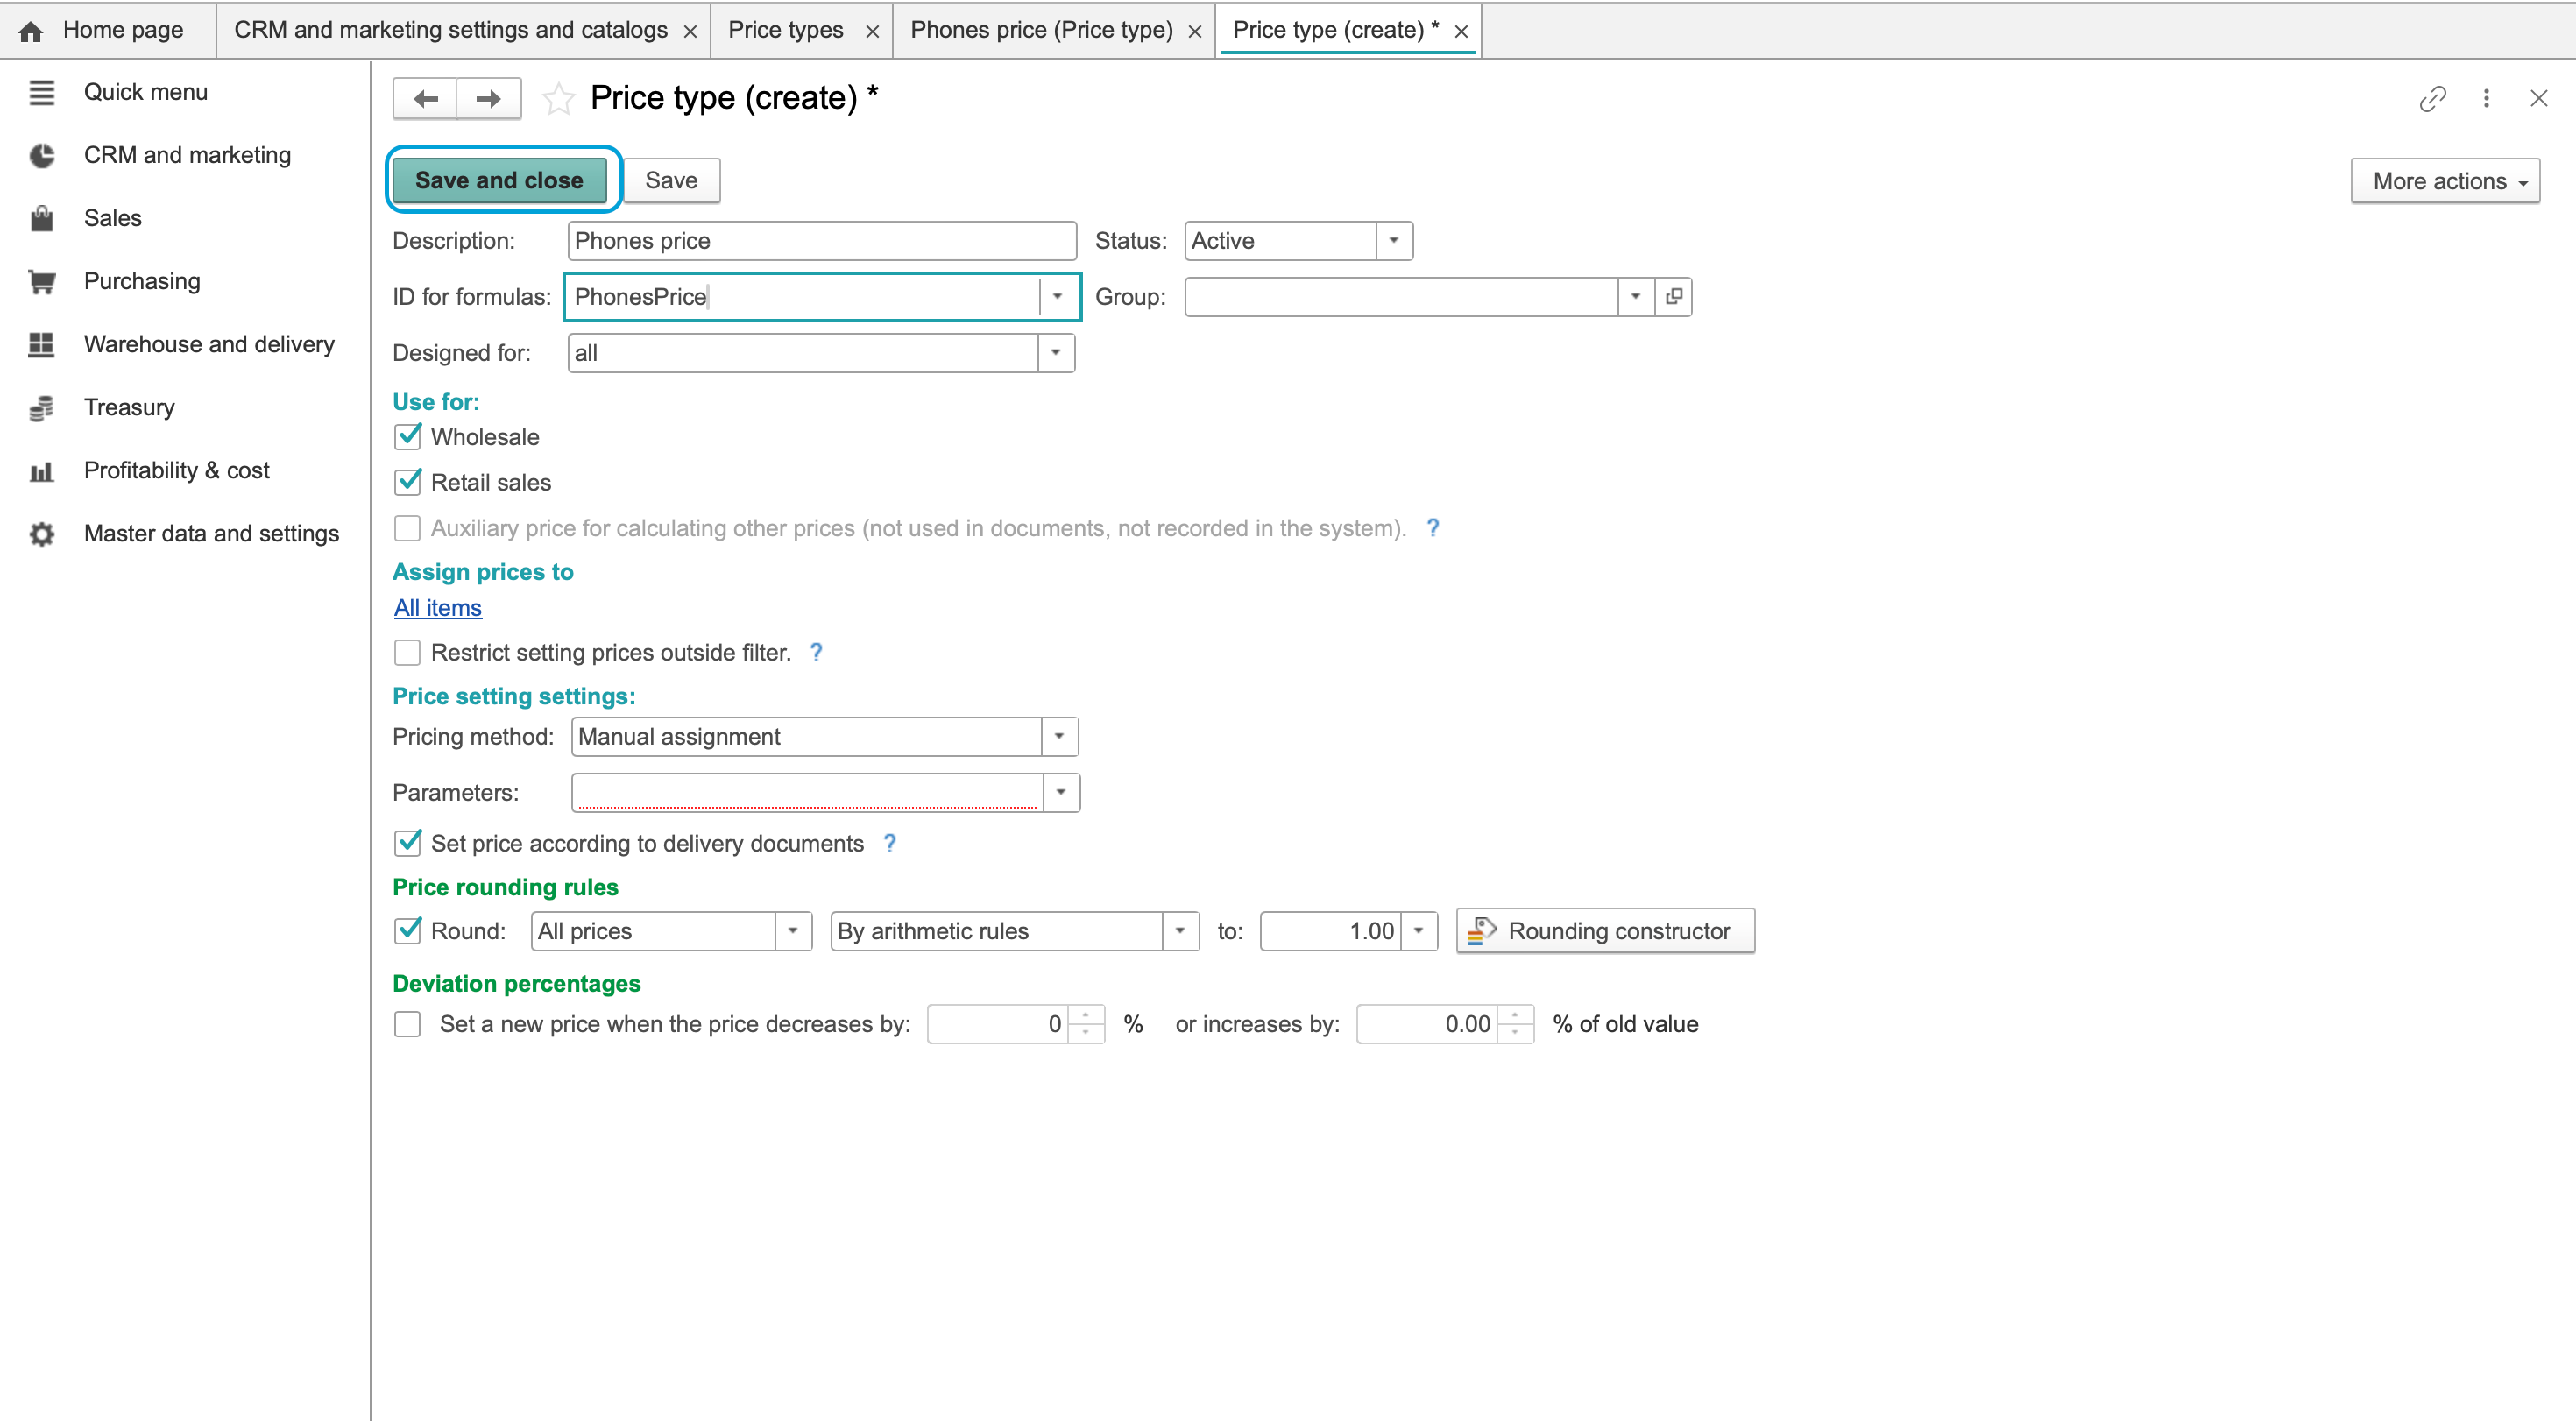This screenshot has height=1421, width=2576.
Task: Uncheck the Wholesale checkbox
Action: [x=407, y=437]
